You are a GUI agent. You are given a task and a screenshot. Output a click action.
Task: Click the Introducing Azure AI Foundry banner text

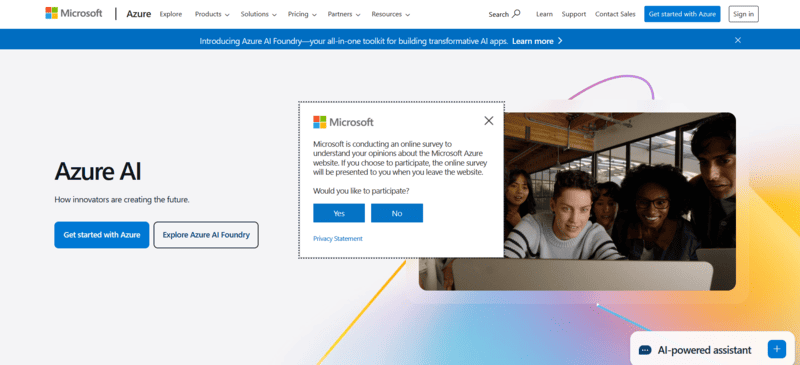354,41
